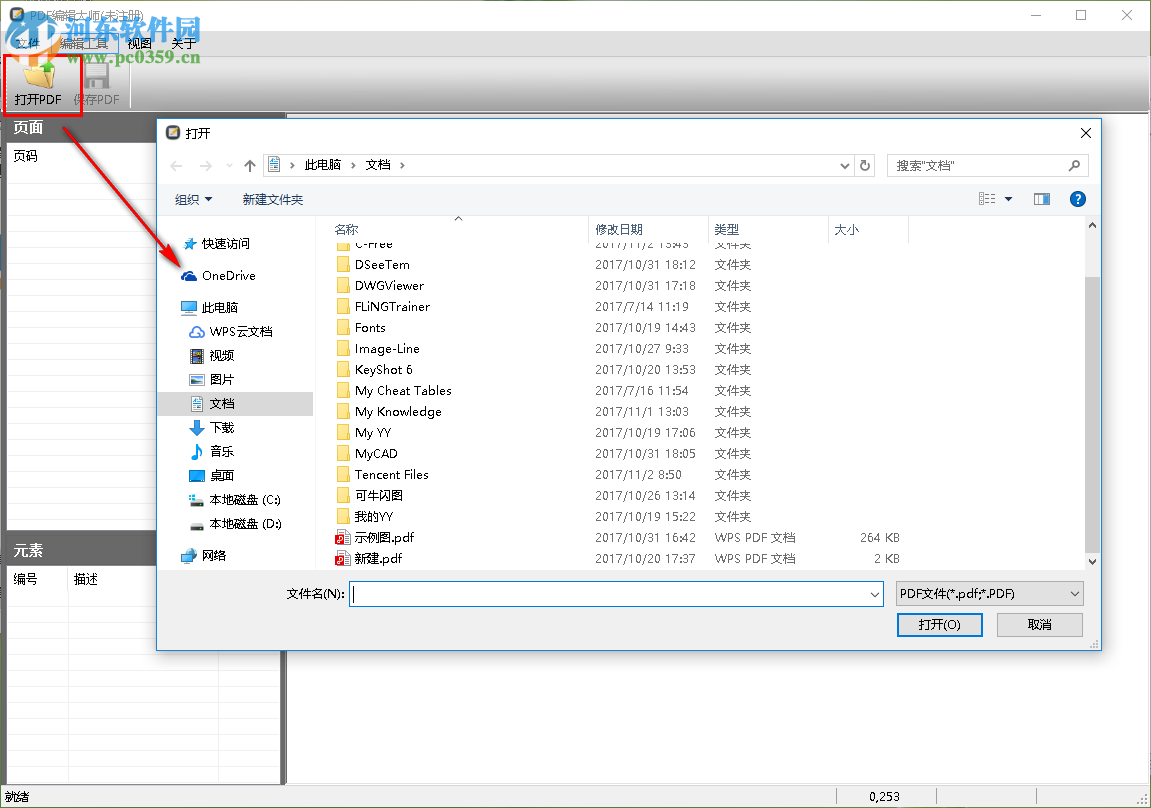1151x808 pixels.
Task: Open dialog help via the blue question mark icon
Action: point(1077,199)
